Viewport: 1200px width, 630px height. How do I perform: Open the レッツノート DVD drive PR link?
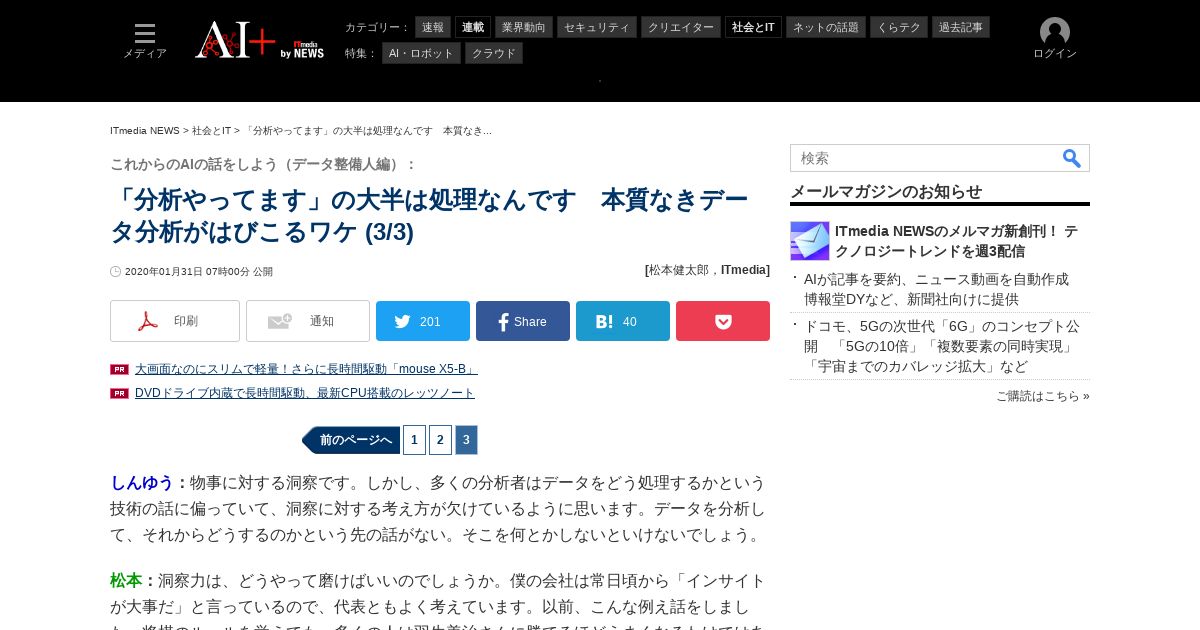305,393
